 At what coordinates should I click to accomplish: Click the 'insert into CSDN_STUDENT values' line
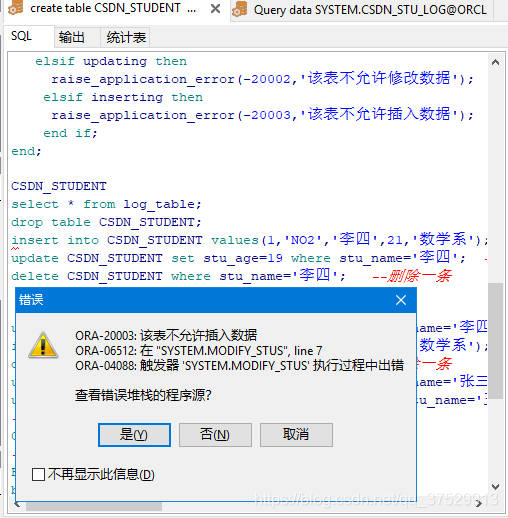249,240
